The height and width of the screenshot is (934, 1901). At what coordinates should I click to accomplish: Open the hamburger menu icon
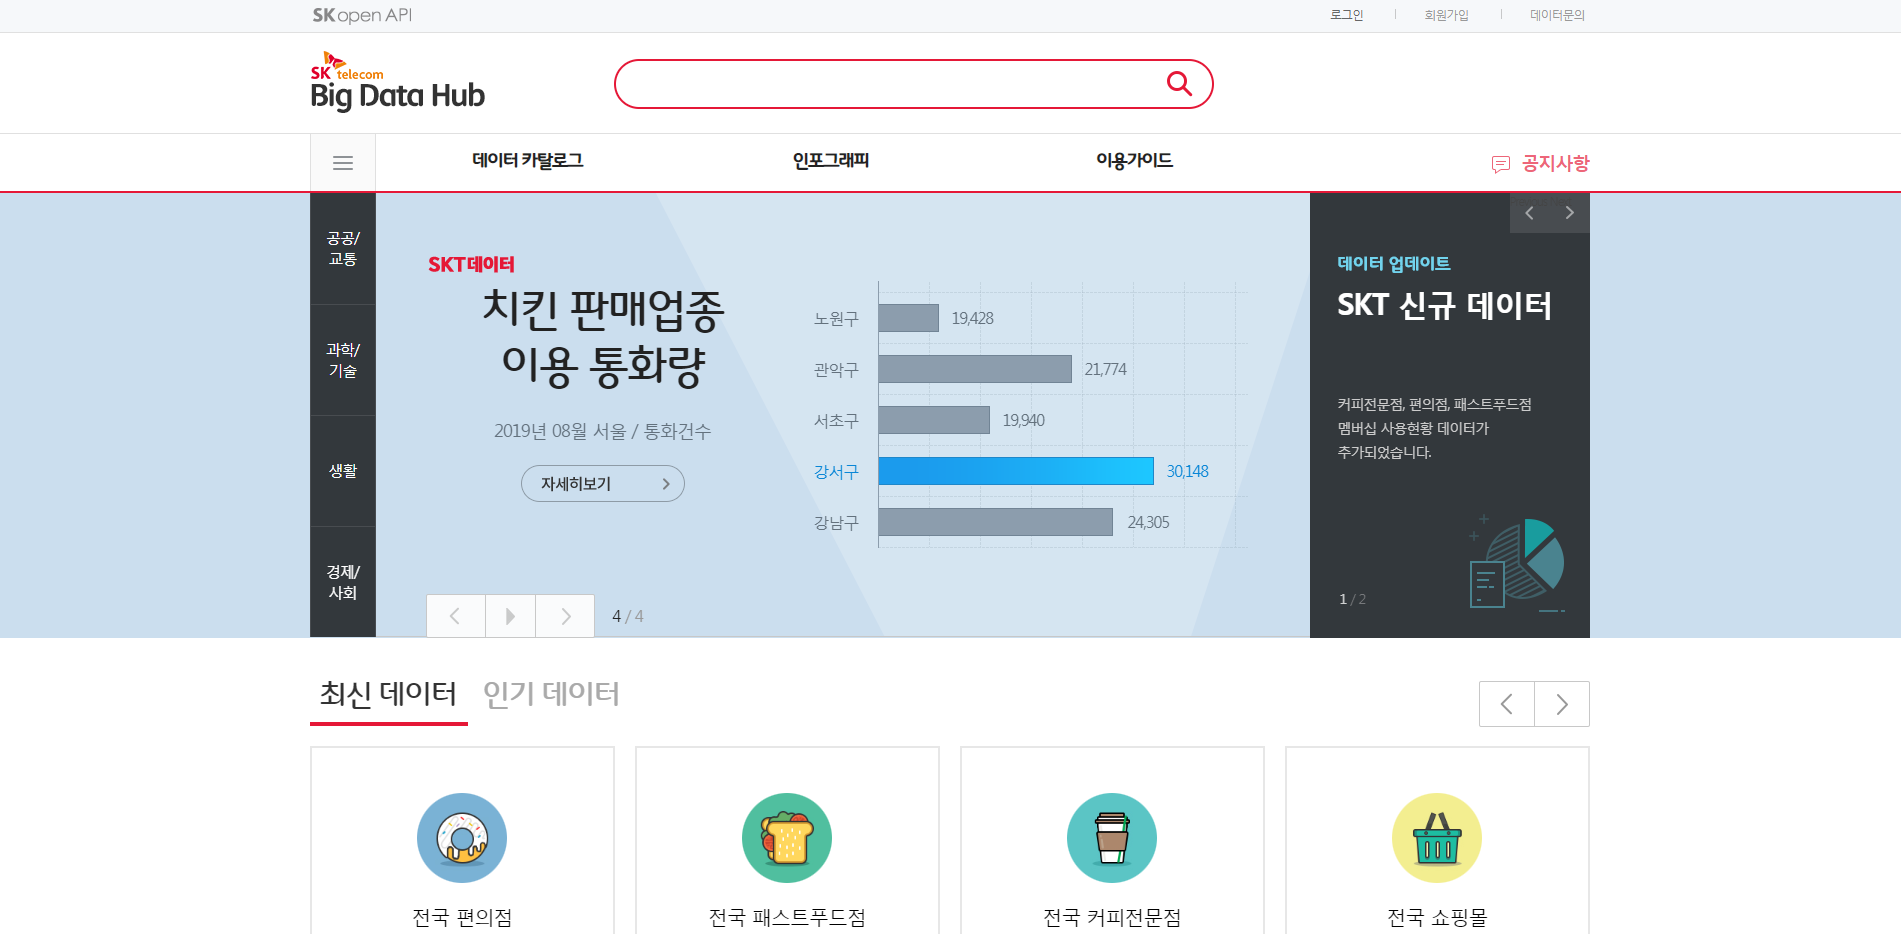[343, 163]
